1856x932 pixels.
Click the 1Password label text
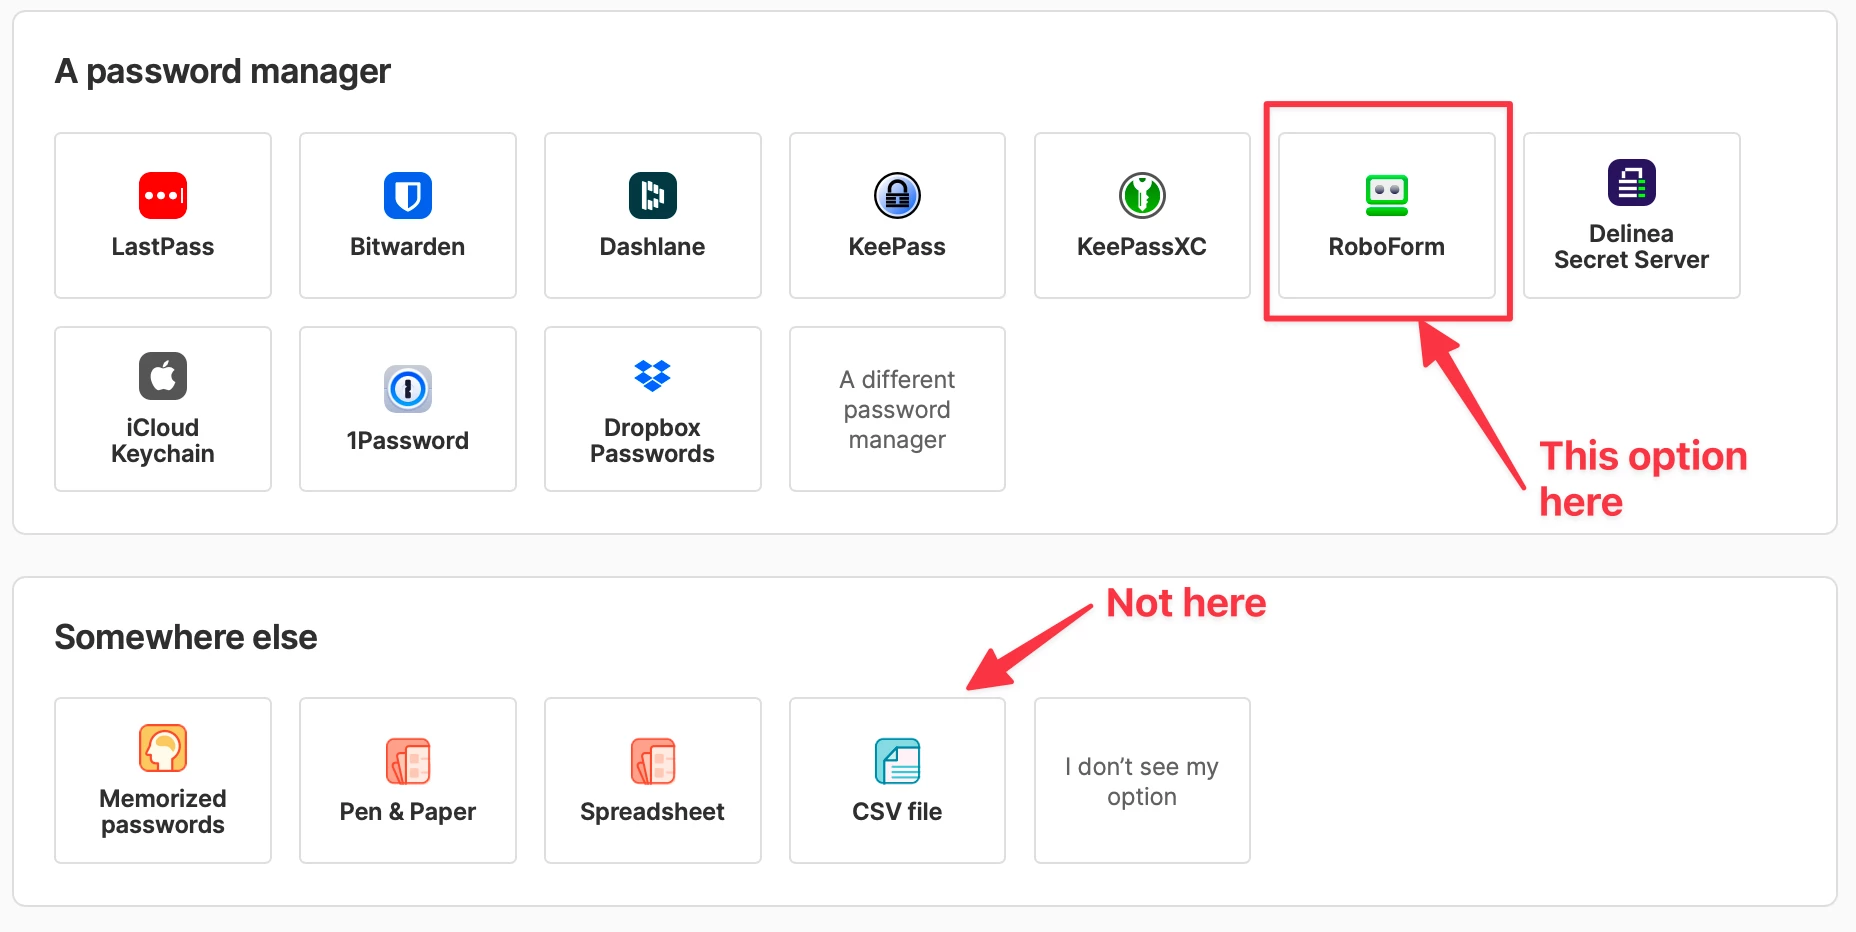click(408, 441)
